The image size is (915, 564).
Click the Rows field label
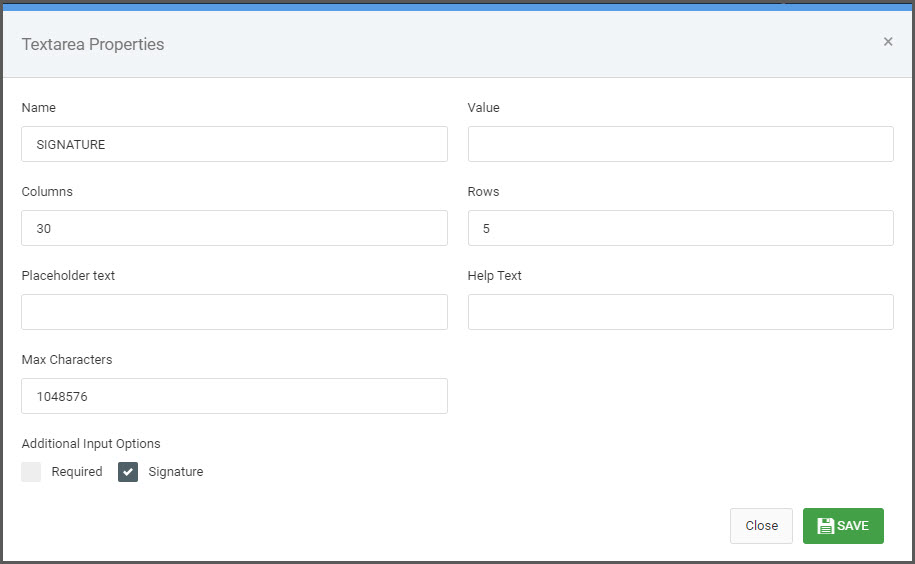point(483,191)
